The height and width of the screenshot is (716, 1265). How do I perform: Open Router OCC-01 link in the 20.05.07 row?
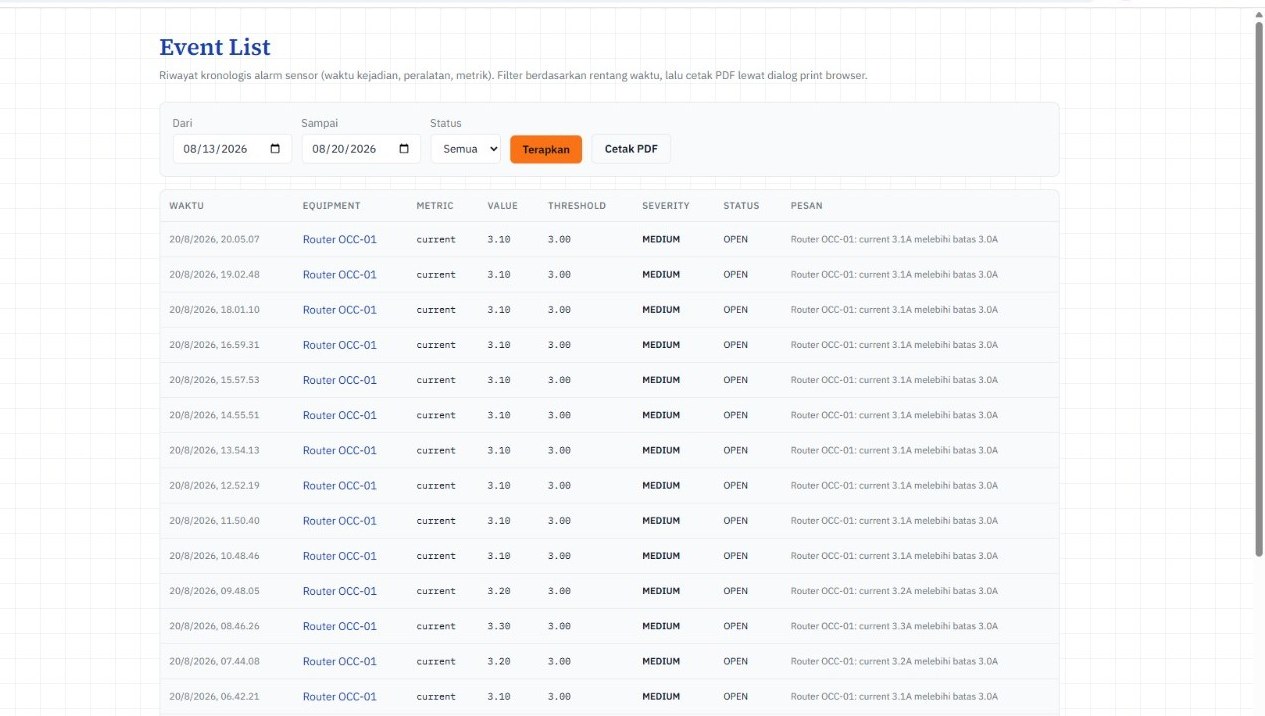340,240
